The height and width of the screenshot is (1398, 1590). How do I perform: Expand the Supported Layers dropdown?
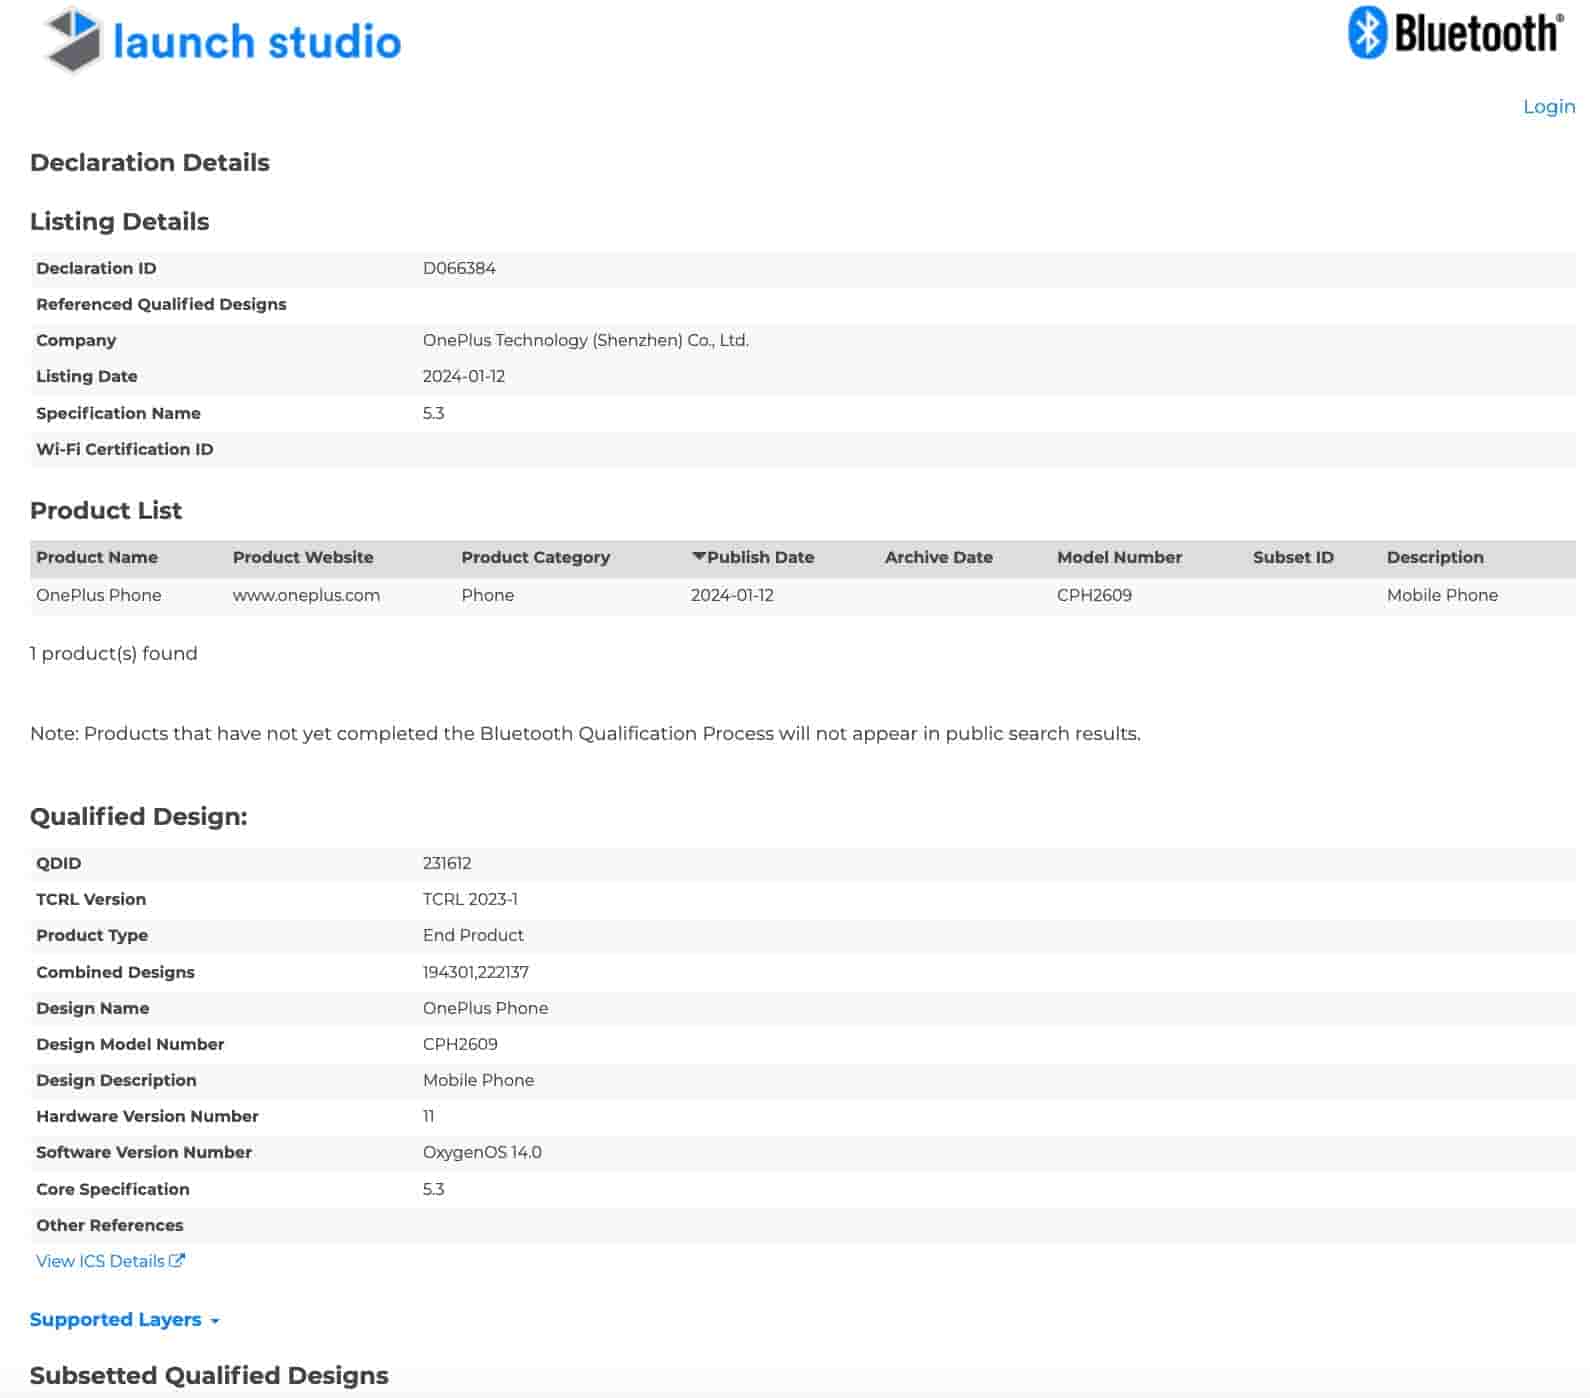click(124, 1320)
